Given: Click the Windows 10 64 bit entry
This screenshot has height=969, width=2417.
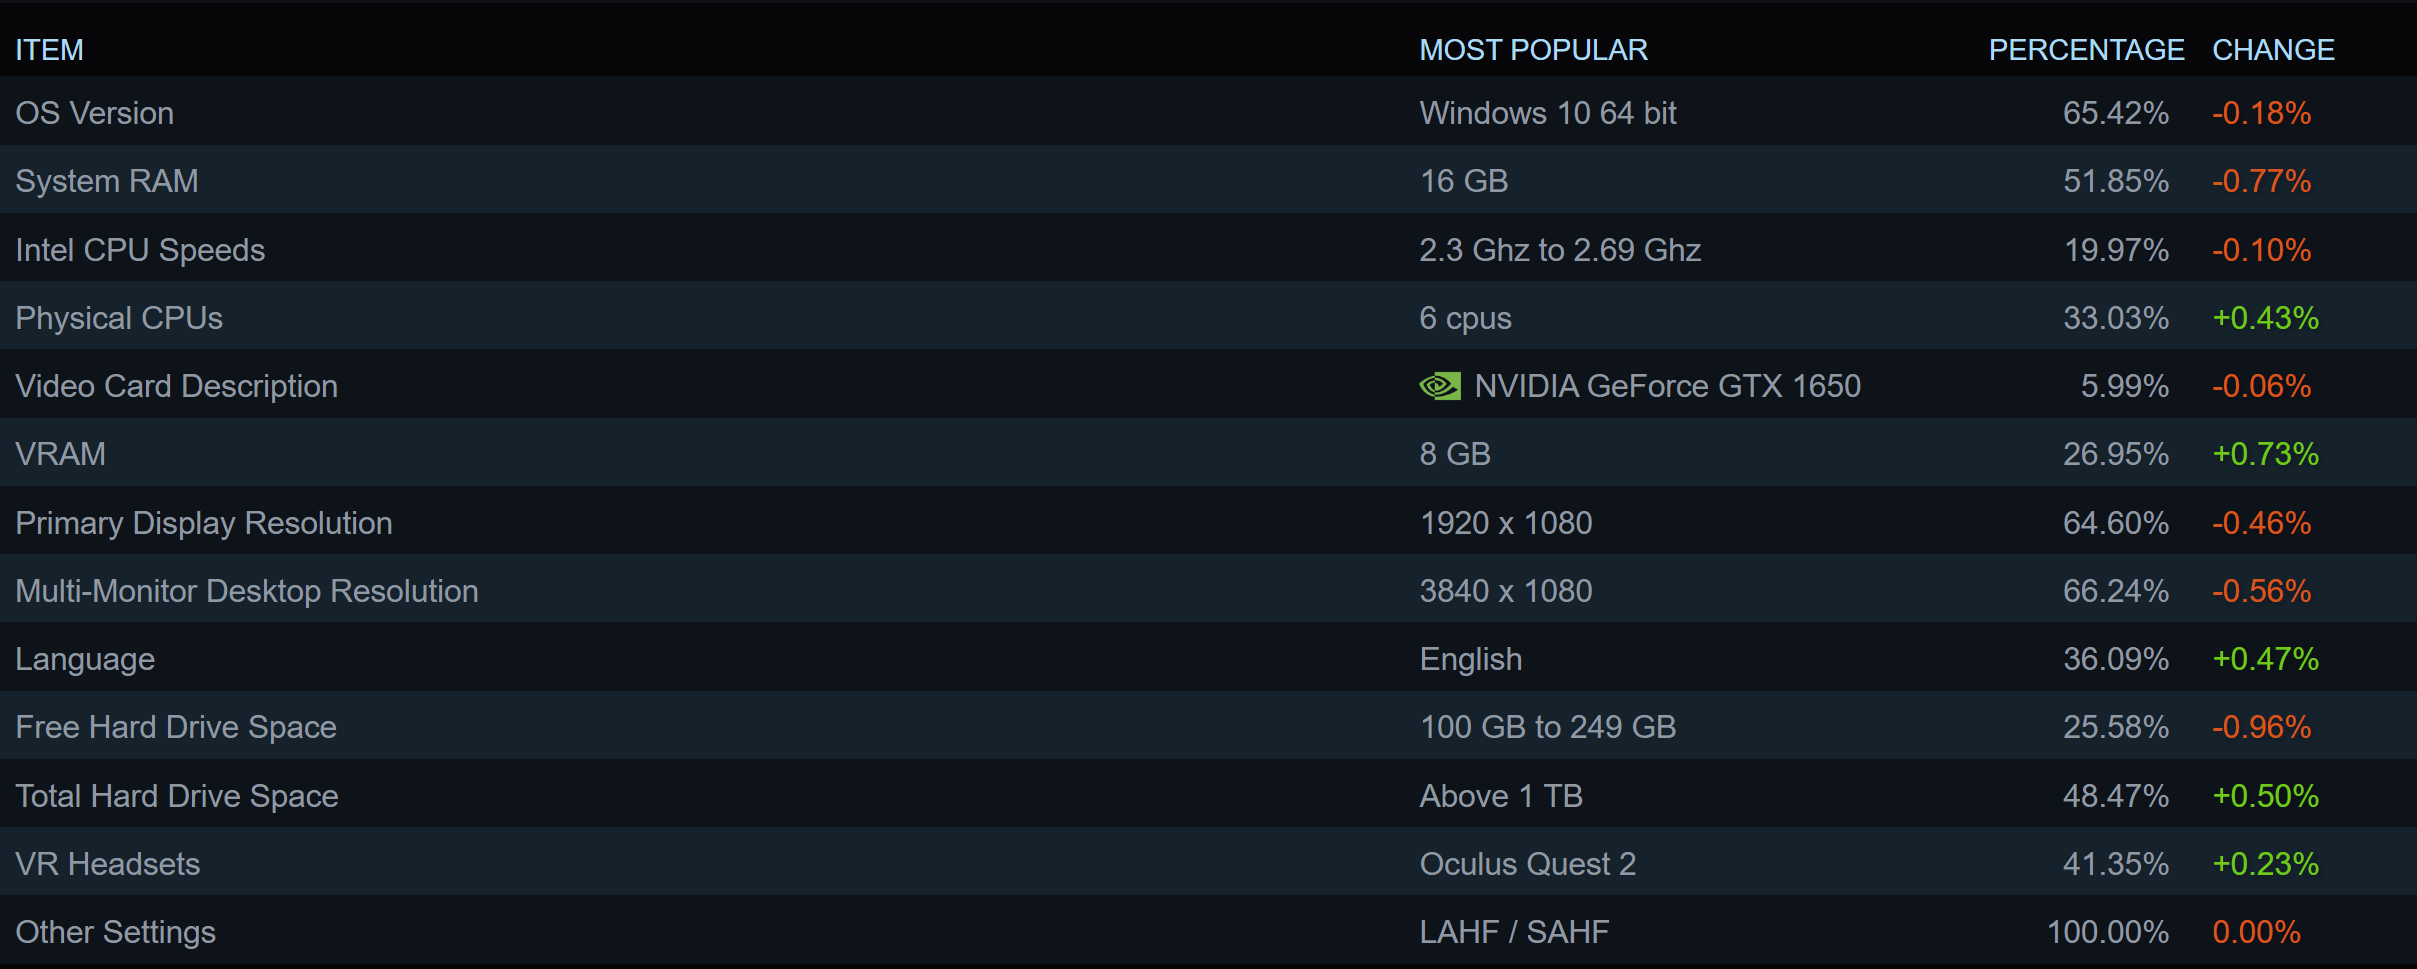Looking at the screenshot, I should (x=1548, y=113).
